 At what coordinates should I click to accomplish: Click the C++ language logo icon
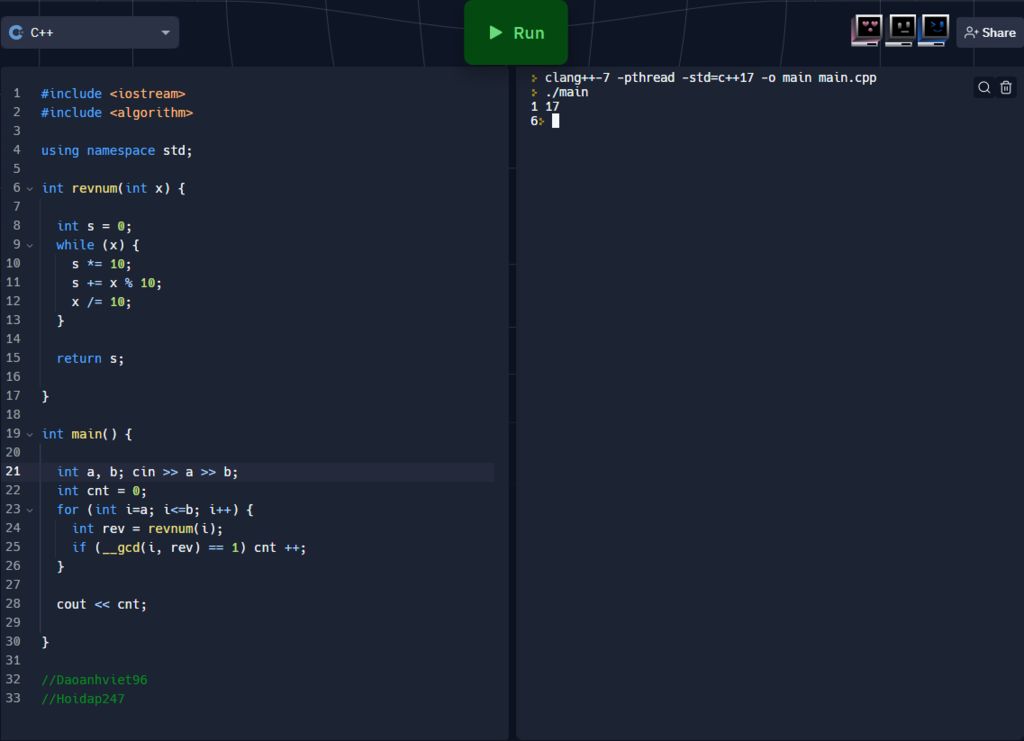pyautogui.click(x=16, y=32)
